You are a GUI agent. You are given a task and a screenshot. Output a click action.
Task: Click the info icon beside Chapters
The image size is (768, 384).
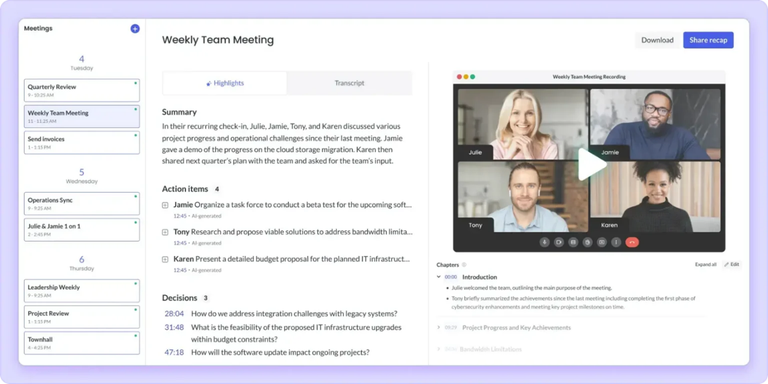(x=464, y=264)
